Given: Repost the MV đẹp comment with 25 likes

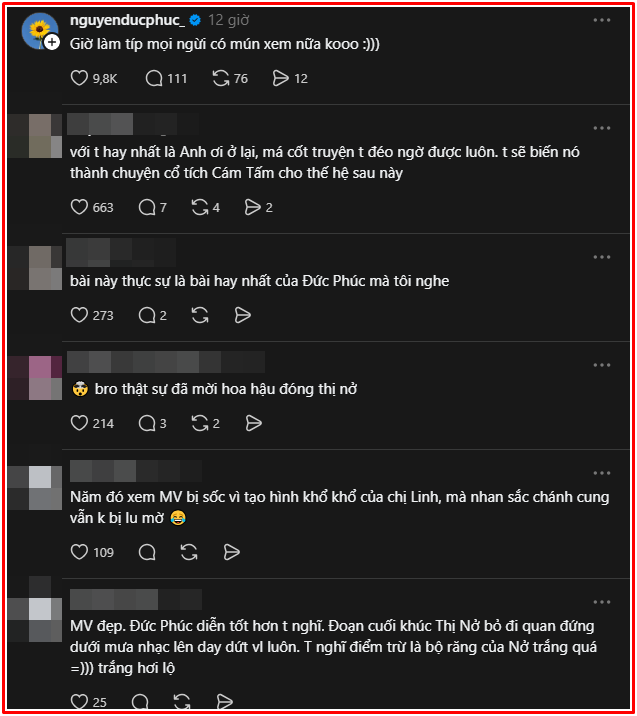Looking at the screenshot, I should click(x=183, y=702).
